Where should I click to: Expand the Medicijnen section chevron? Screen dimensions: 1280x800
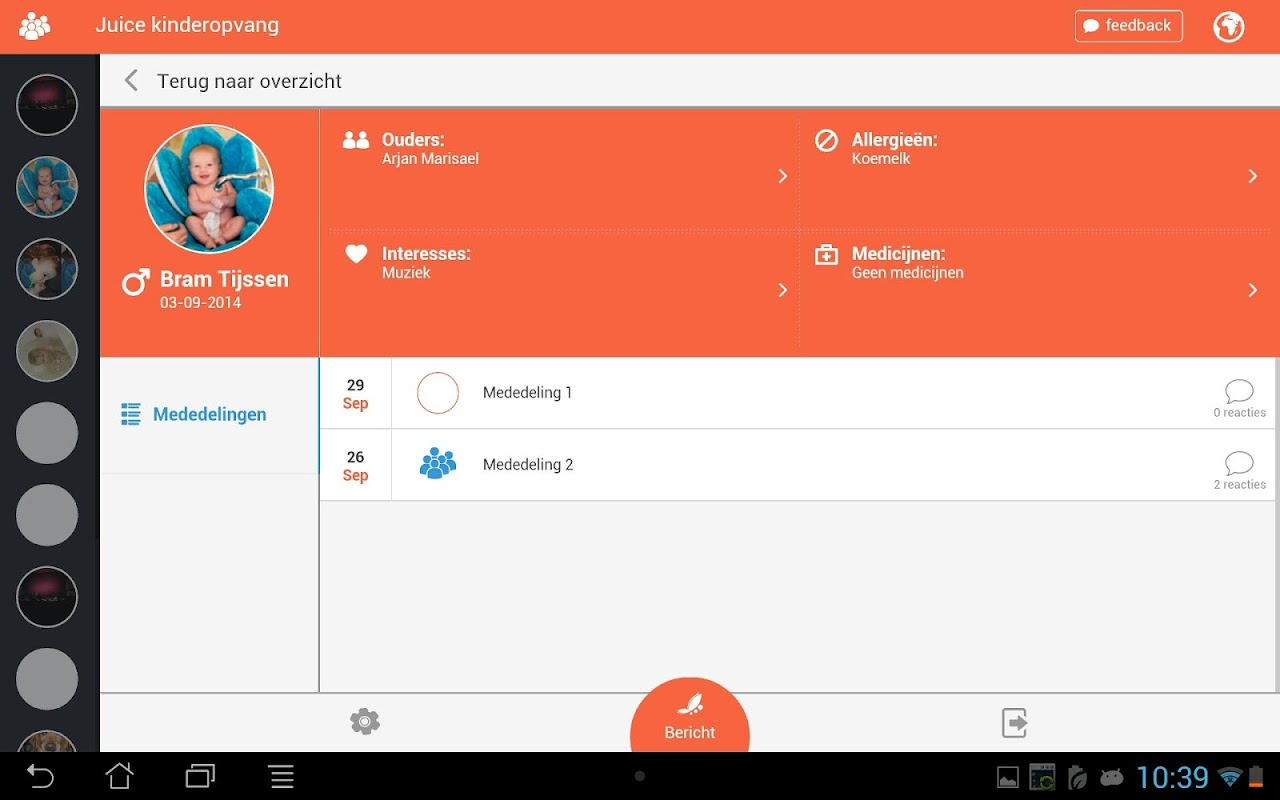pos(1253,290)
